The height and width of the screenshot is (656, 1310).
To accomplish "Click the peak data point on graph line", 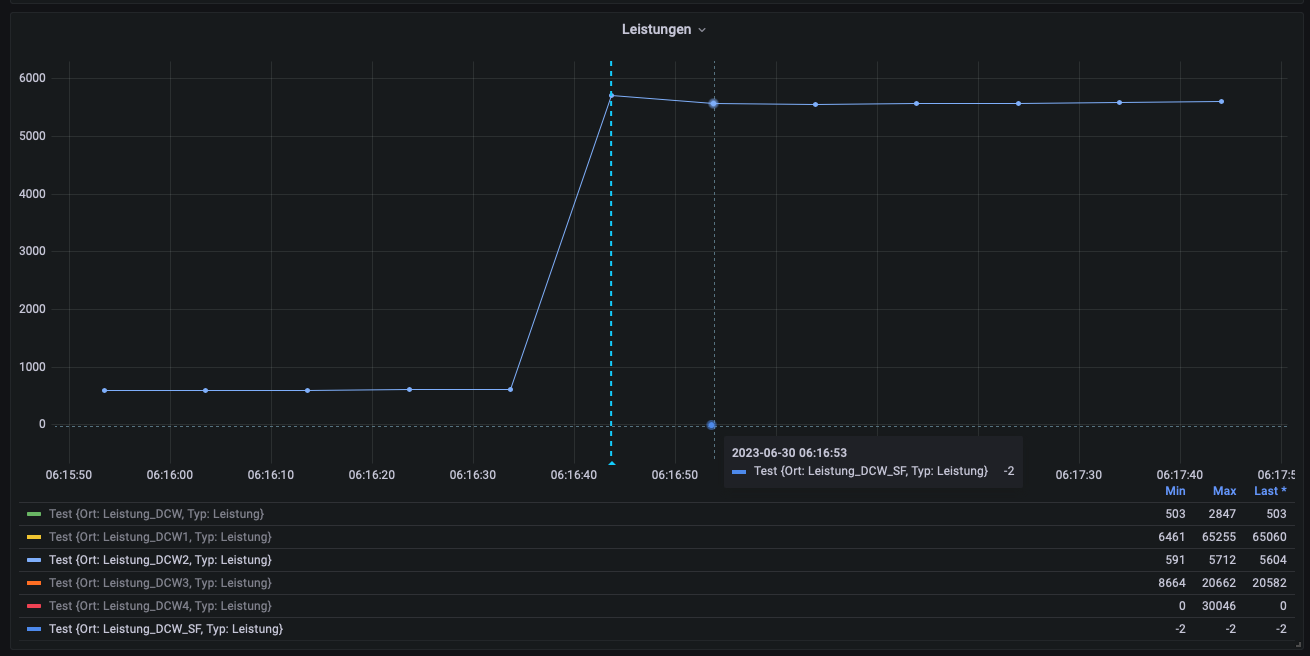I will [611, 96].
